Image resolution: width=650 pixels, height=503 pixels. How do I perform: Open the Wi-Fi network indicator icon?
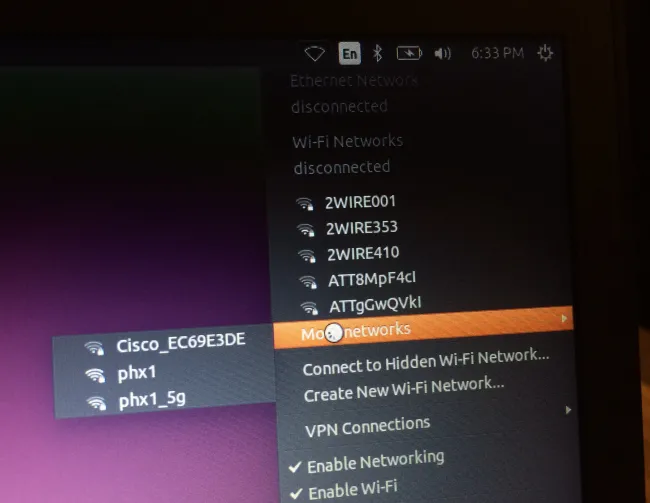(x=315, y=54)
